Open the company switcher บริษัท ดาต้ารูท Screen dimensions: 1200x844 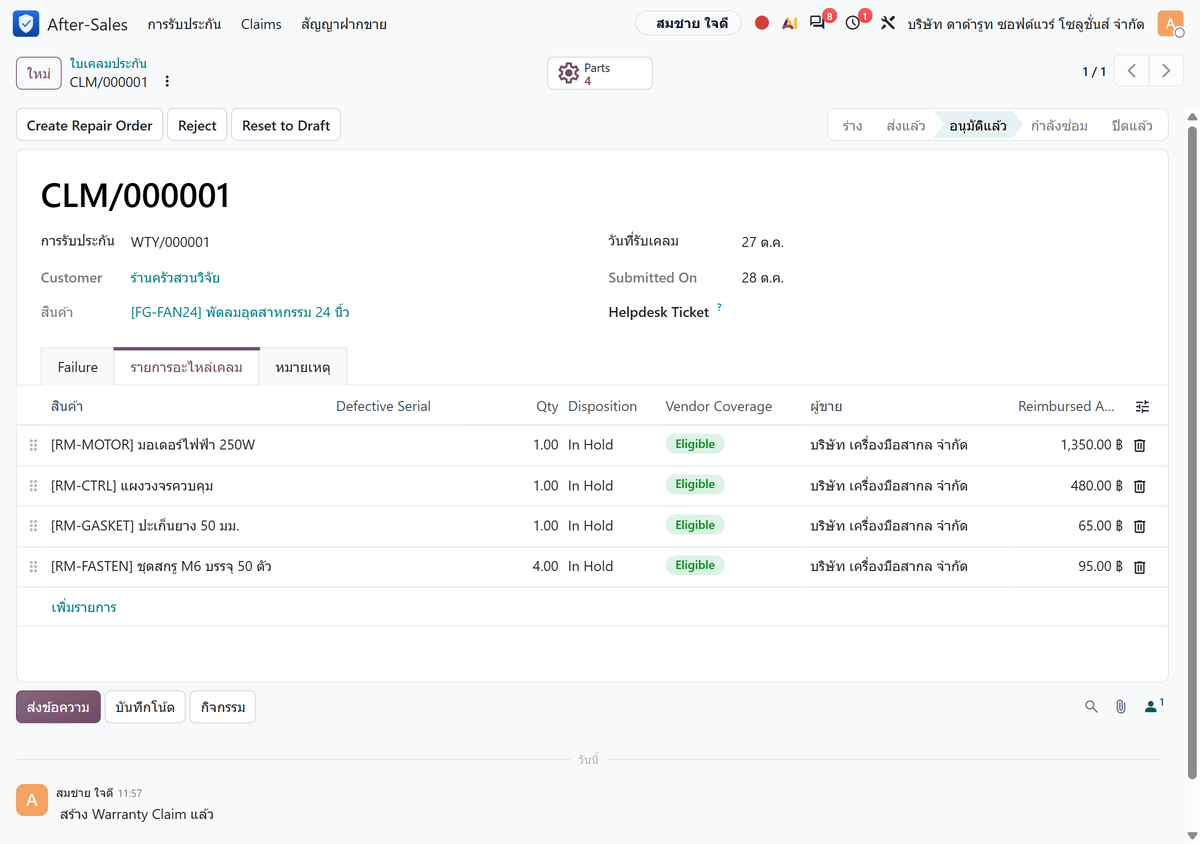[x=1026, y=24]
